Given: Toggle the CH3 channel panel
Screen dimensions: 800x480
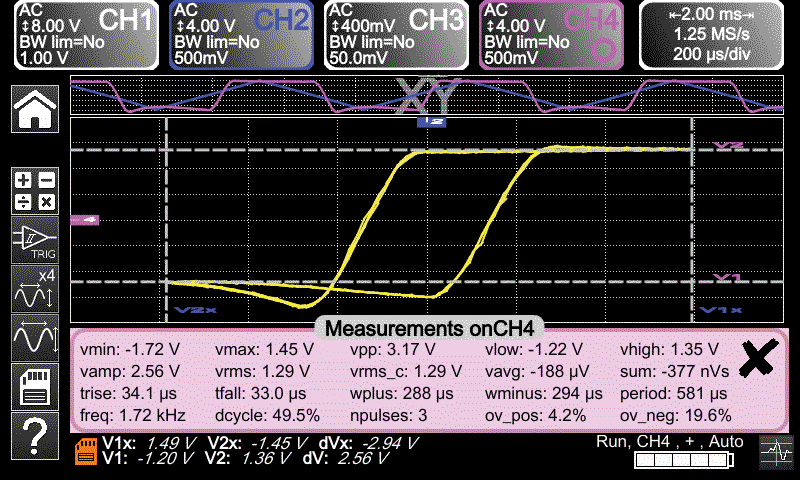Looking at the screenshot, I should (x=398, y=35).
